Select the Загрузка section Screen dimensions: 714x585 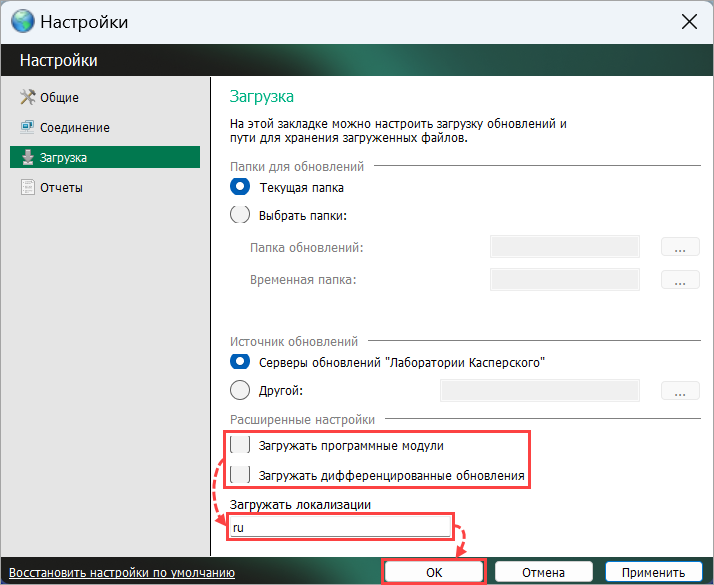(105, 157)
